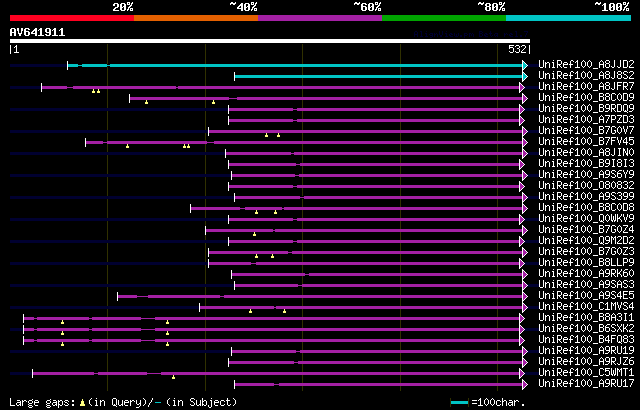Screen dimensions: 640x410
Task: Select the UniRef100_A9SAS3 label
Action: (586, 284)
